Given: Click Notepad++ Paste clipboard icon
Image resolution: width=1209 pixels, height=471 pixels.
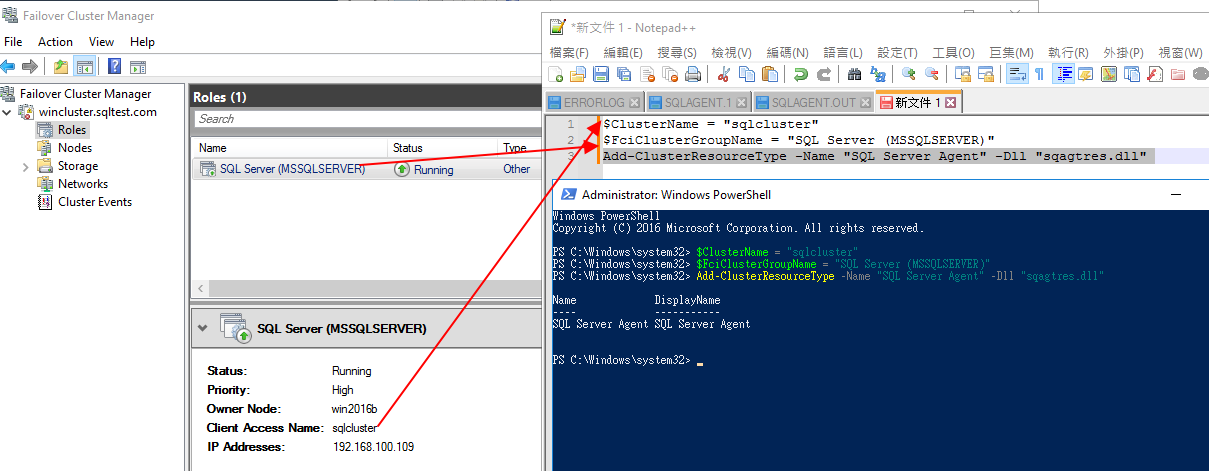Looking at the screenshot, I should pyautogui.click(x=770, y=74).
